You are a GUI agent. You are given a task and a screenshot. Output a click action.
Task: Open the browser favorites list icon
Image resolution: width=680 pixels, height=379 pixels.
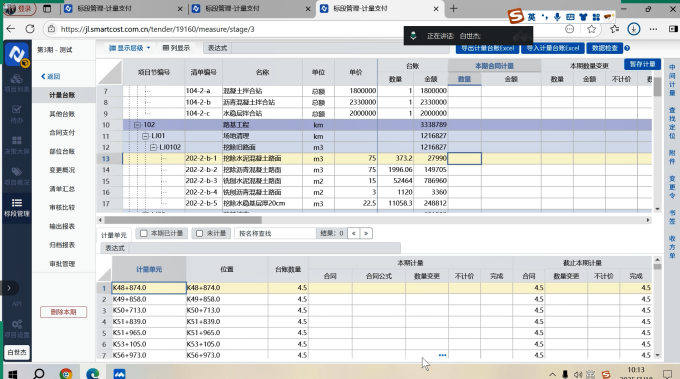pyautogui.click(x=614, y=29)
